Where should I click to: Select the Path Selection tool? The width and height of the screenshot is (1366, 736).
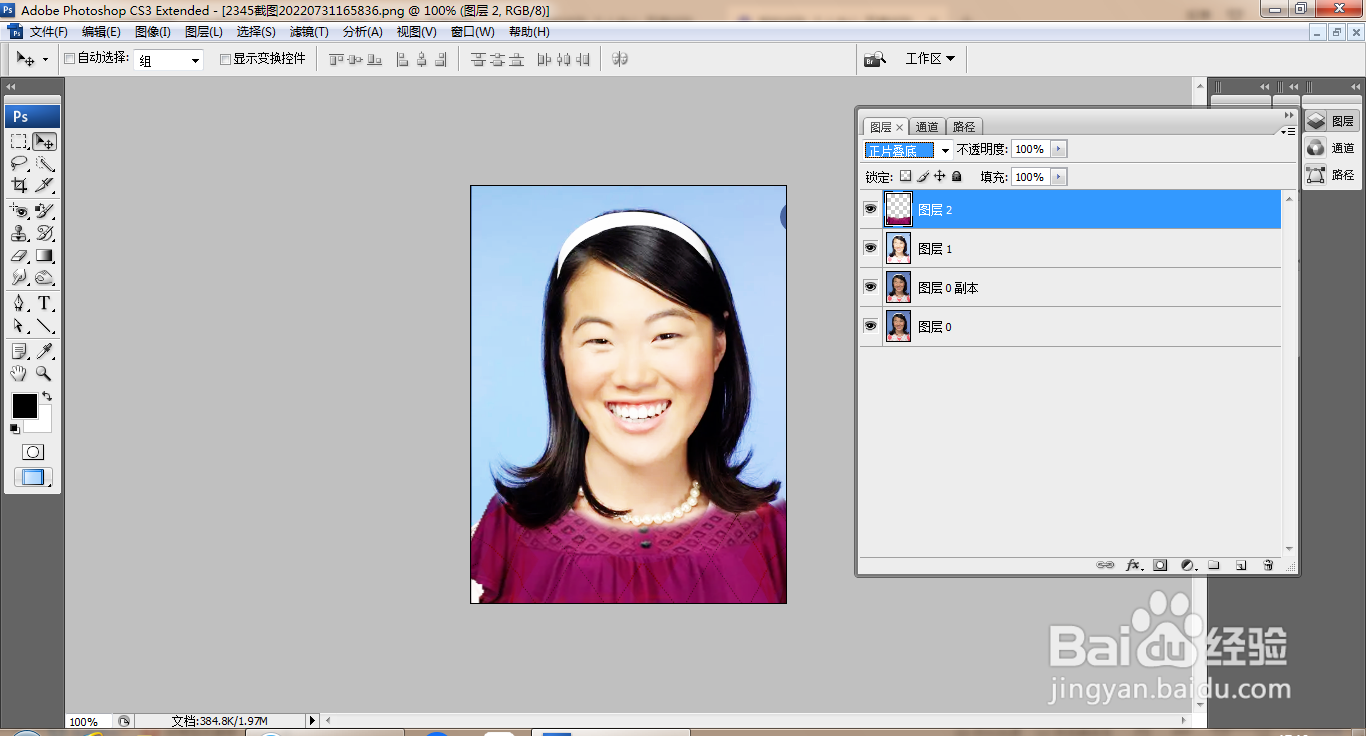(x=19, y=325)
